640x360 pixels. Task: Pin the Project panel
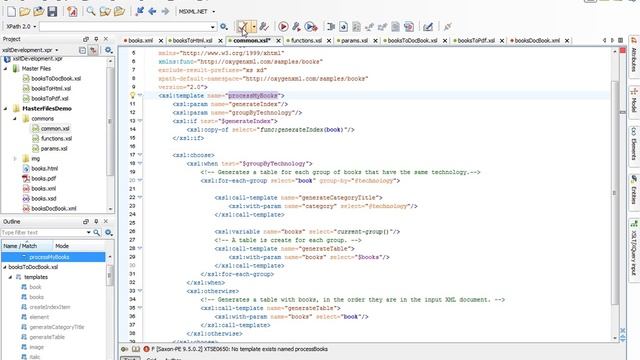point(96,39)
